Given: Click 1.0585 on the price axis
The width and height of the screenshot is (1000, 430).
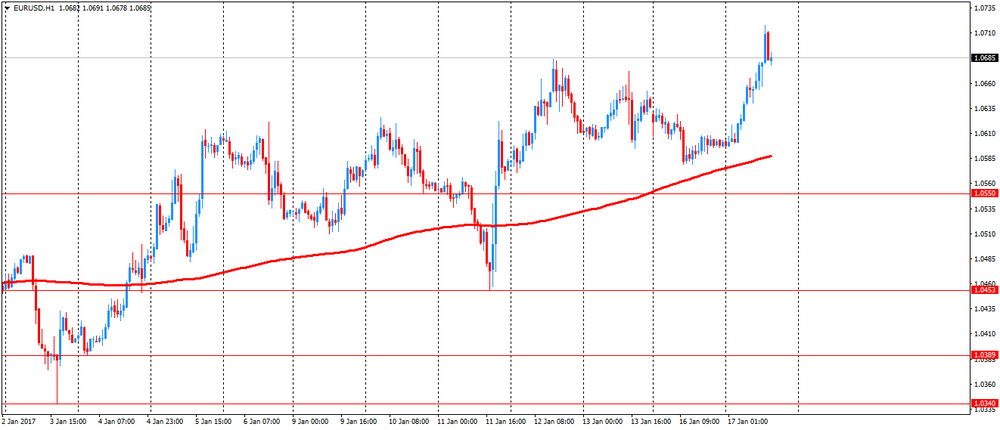Looking at the screenshot, I should 983,158.
